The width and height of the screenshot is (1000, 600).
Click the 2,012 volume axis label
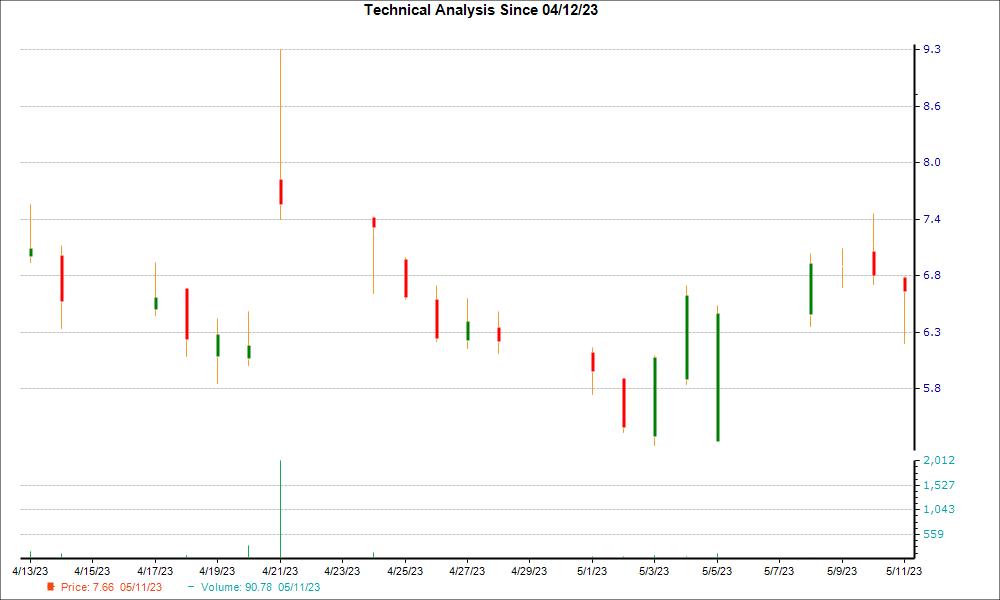(x=939, y=460)
